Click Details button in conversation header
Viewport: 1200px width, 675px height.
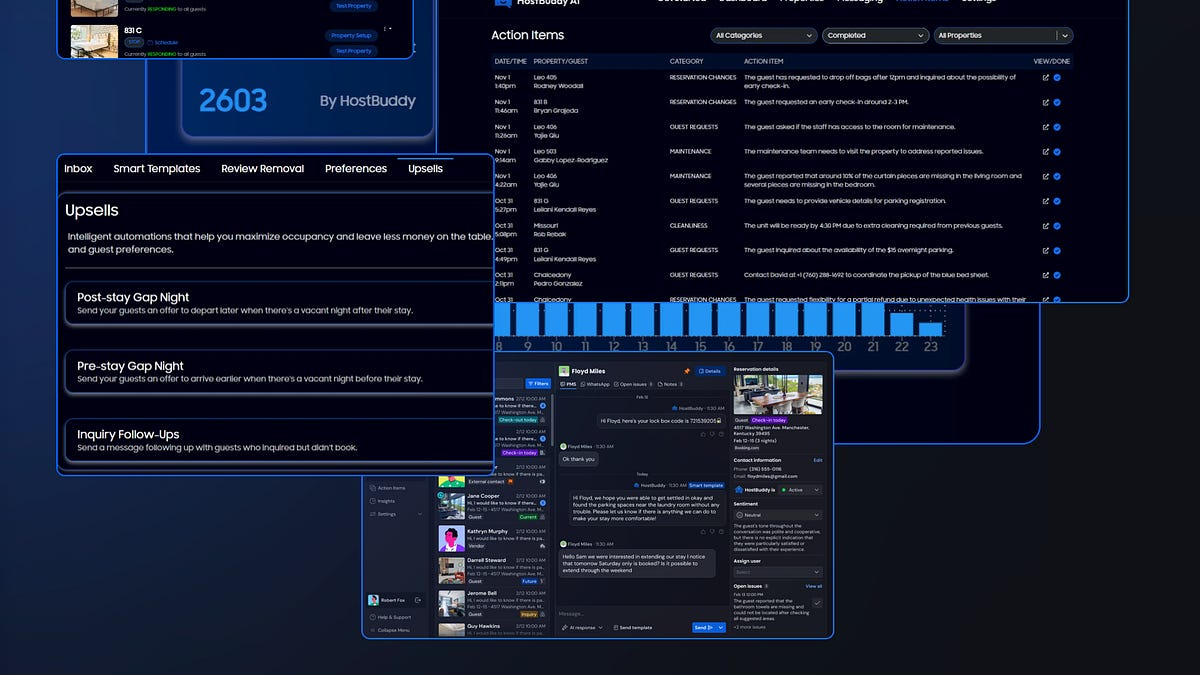point(710,371)
